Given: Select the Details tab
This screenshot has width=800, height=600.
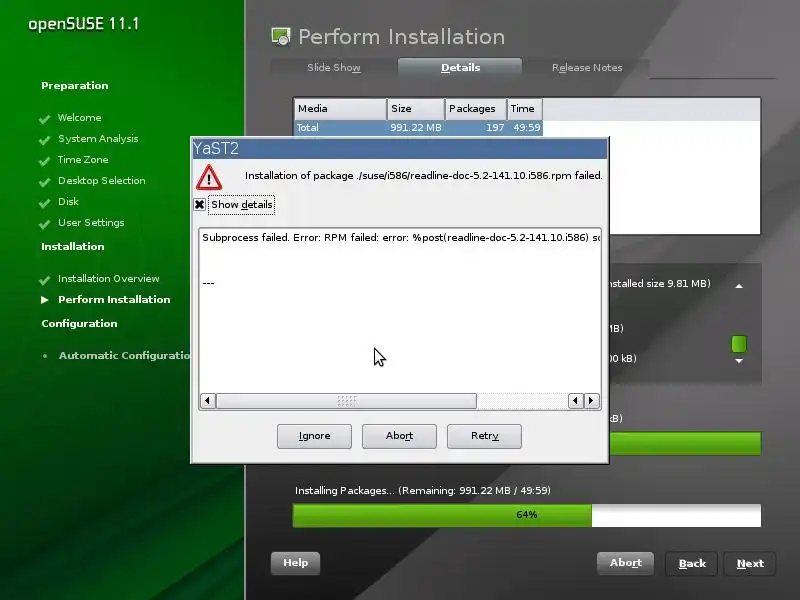Looking at the screenshot, I should coord(460,67).
